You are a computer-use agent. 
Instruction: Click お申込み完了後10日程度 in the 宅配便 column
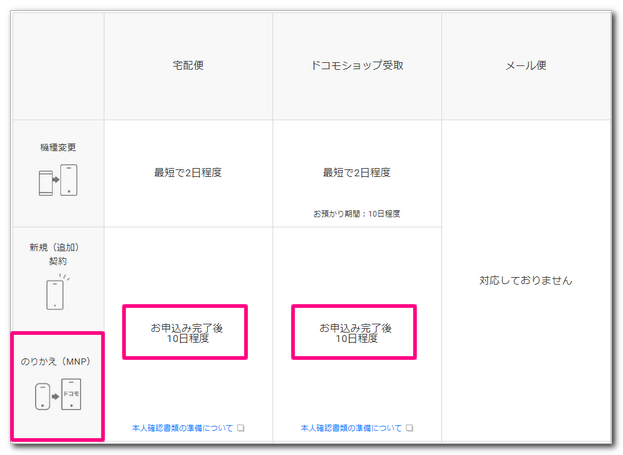tap(187, 333)
